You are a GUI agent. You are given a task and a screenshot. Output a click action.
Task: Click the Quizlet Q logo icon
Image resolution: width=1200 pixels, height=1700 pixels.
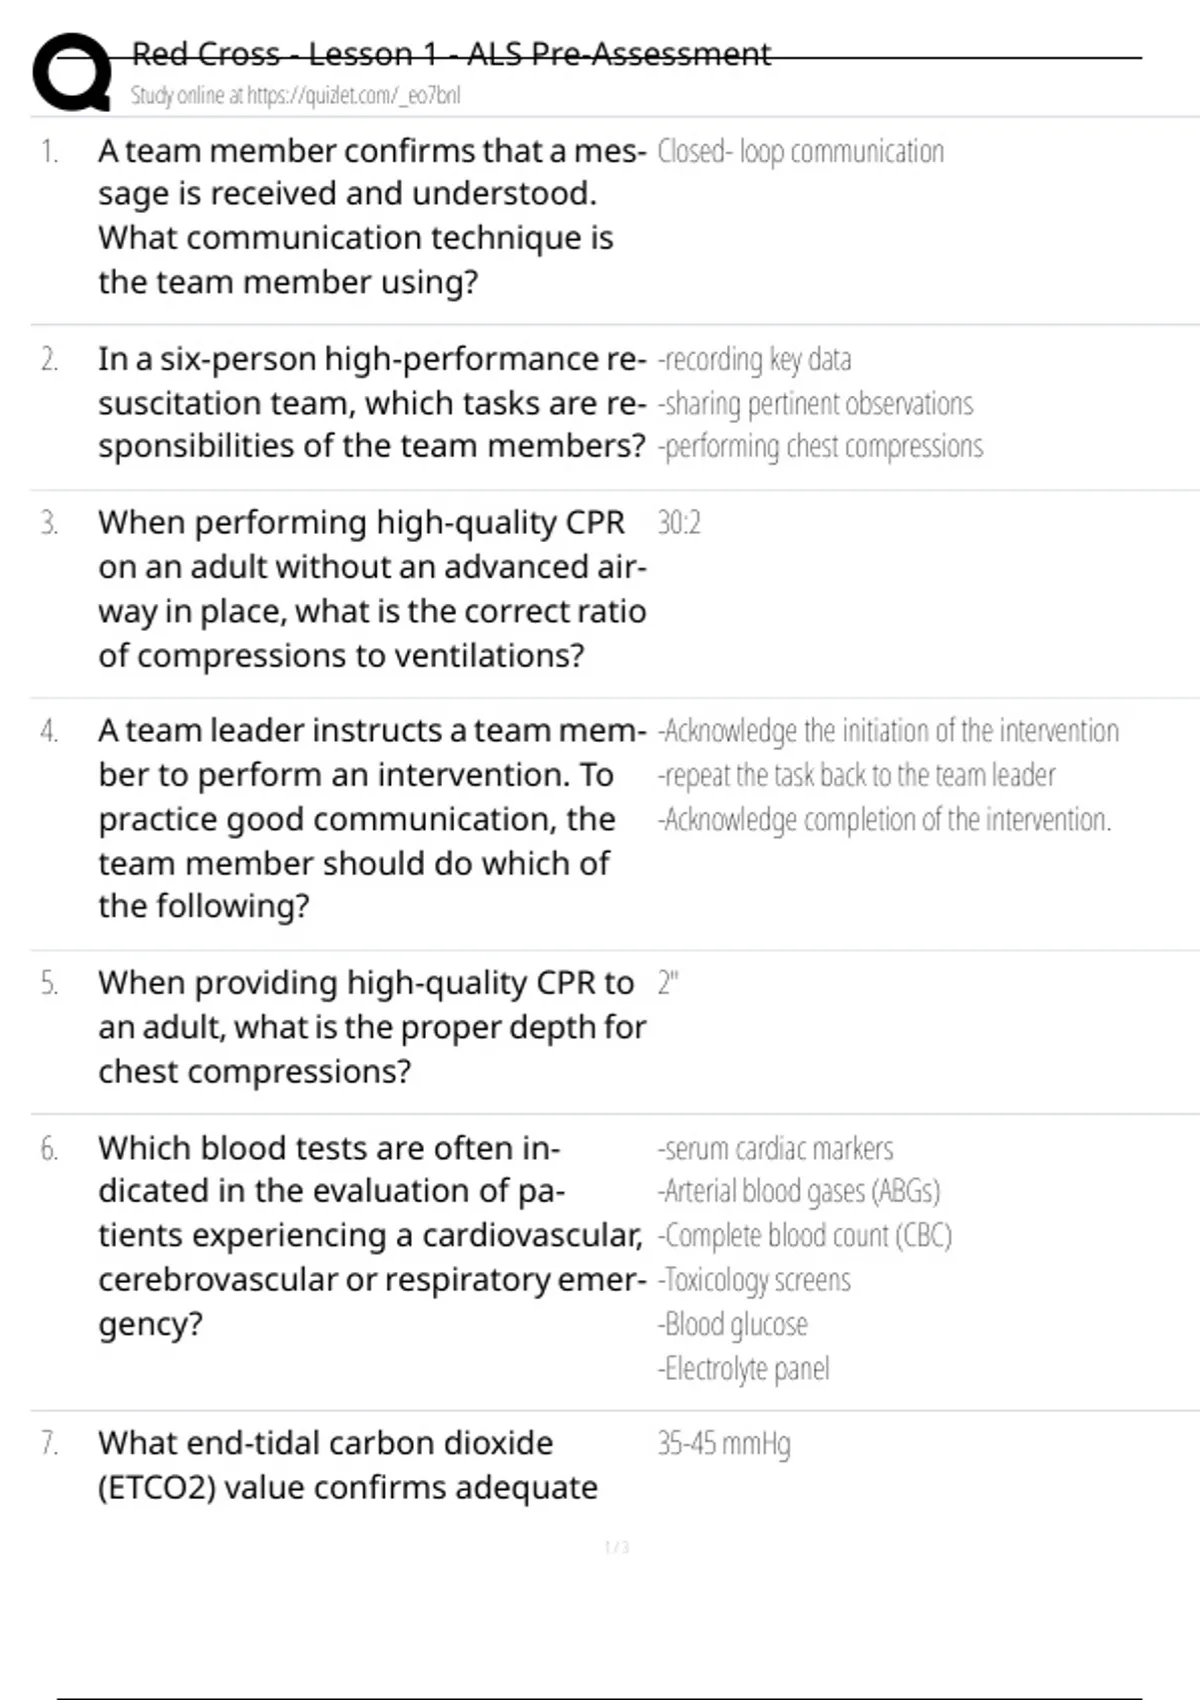[x=72, y=72]
